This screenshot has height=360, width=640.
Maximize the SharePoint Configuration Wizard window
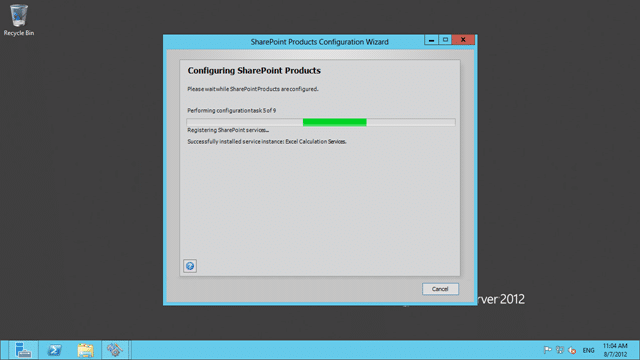tap(445, 40)
